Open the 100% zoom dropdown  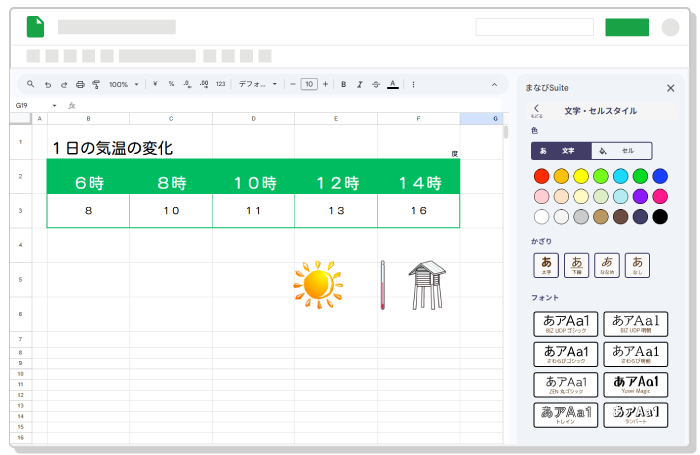(x=124, y=84)
